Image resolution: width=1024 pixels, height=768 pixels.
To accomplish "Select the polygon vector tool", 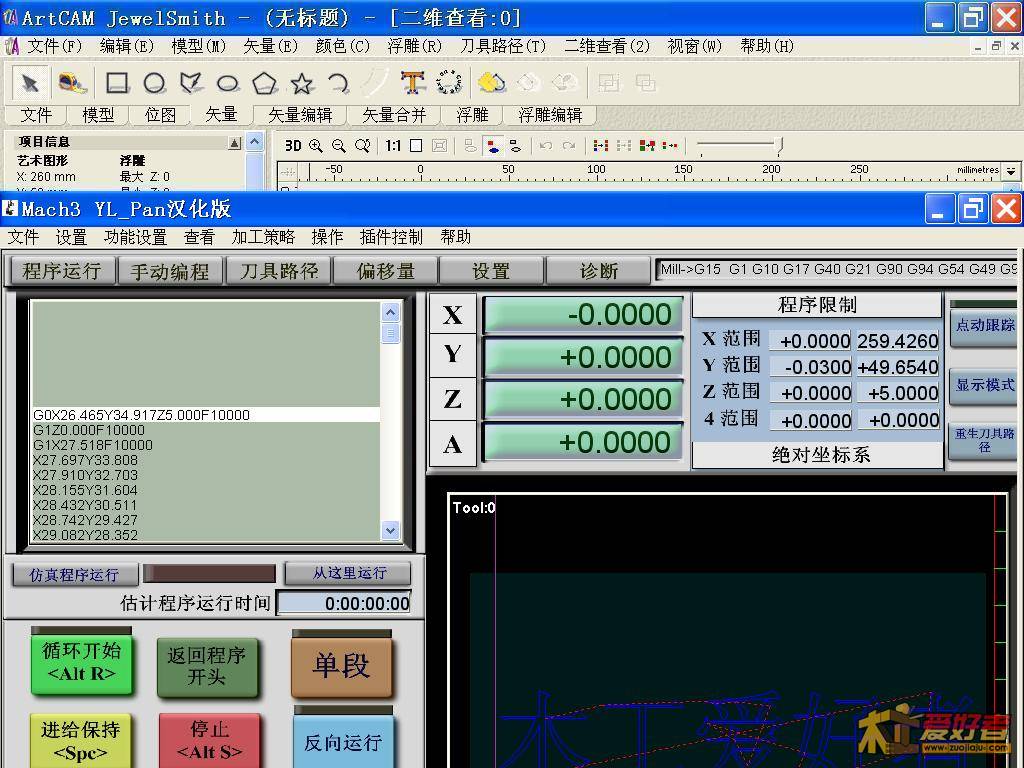I will coord(264,83).
